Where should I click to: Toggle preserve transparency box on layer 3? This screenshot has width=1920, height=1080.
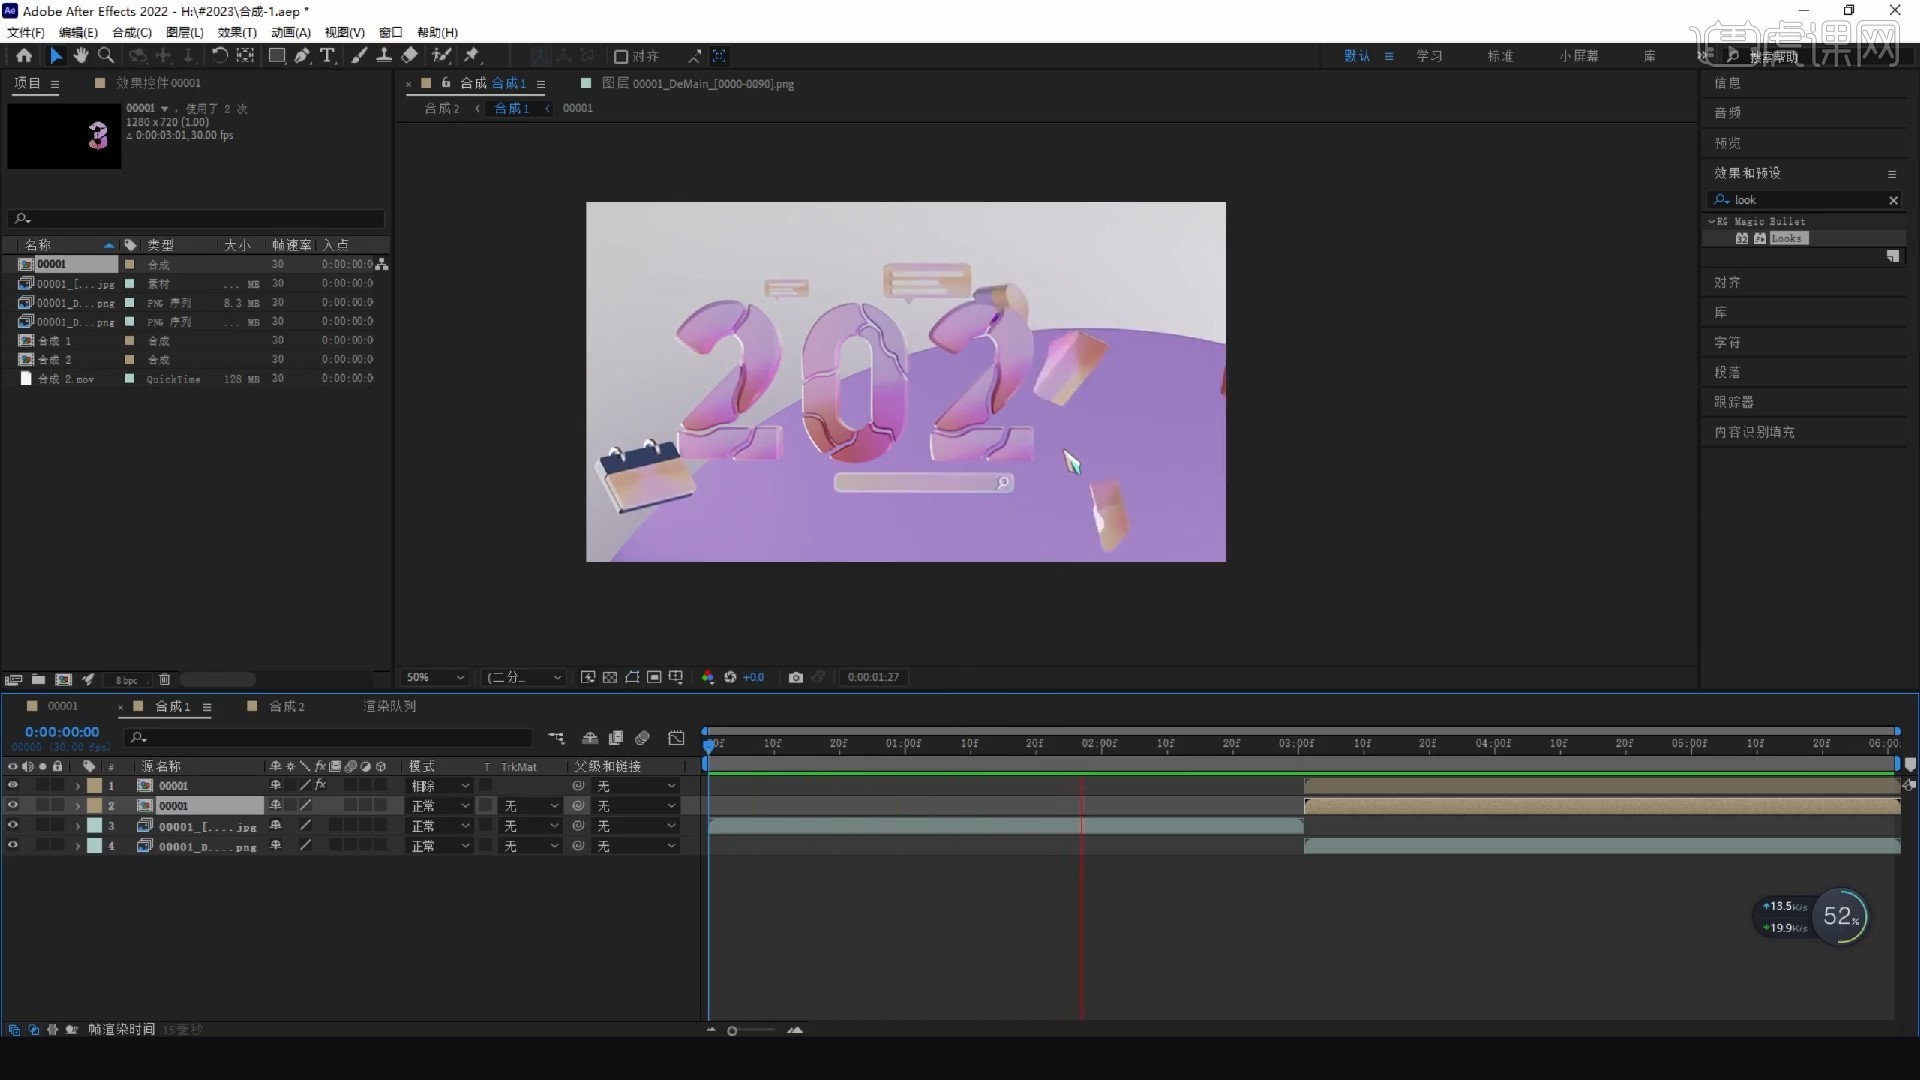[x=486, y=826]
